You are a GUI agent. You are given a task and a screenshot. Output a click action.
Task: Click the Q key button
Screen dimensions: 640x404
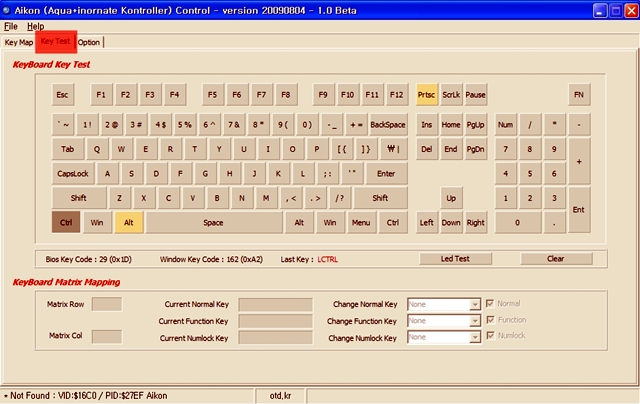pyautogui.click(x=97, y=149)
